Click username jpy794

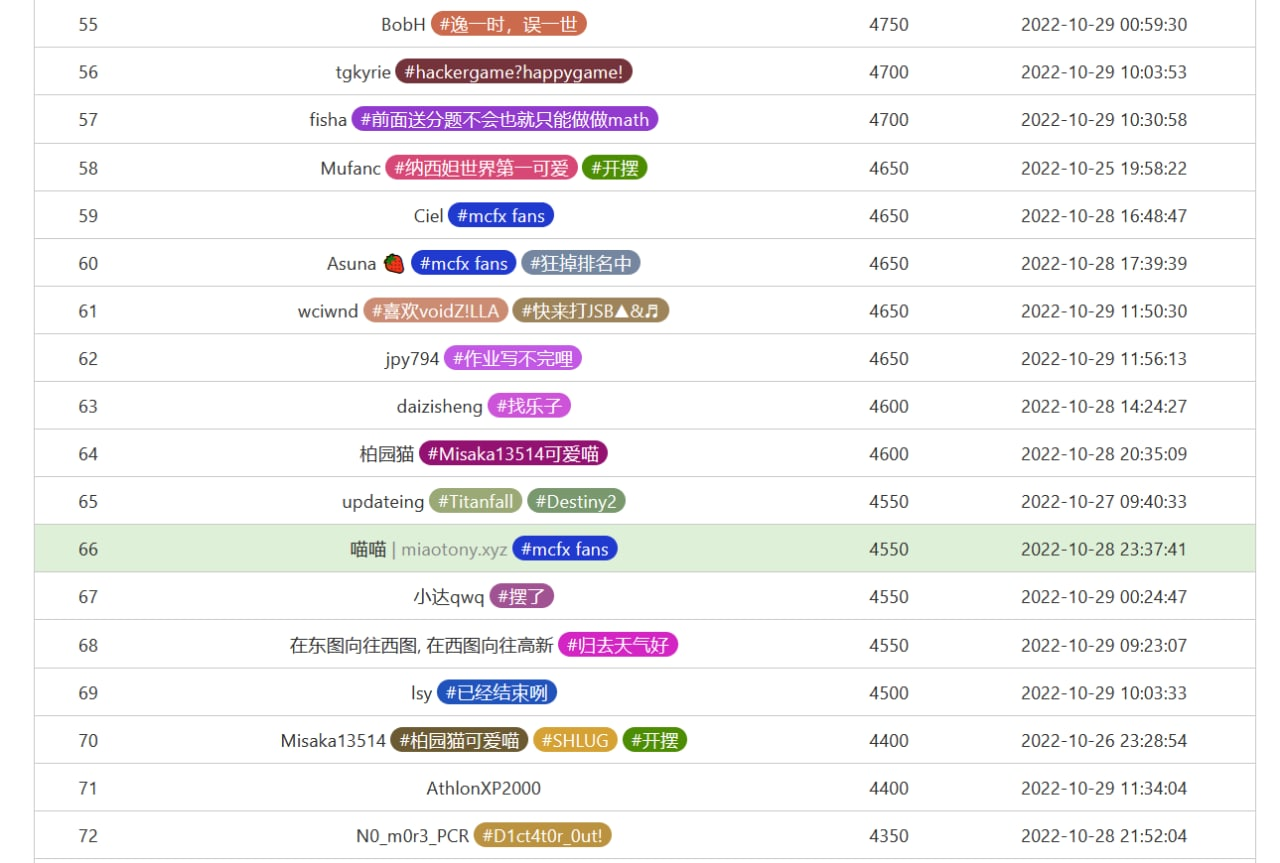pos(412,359)
